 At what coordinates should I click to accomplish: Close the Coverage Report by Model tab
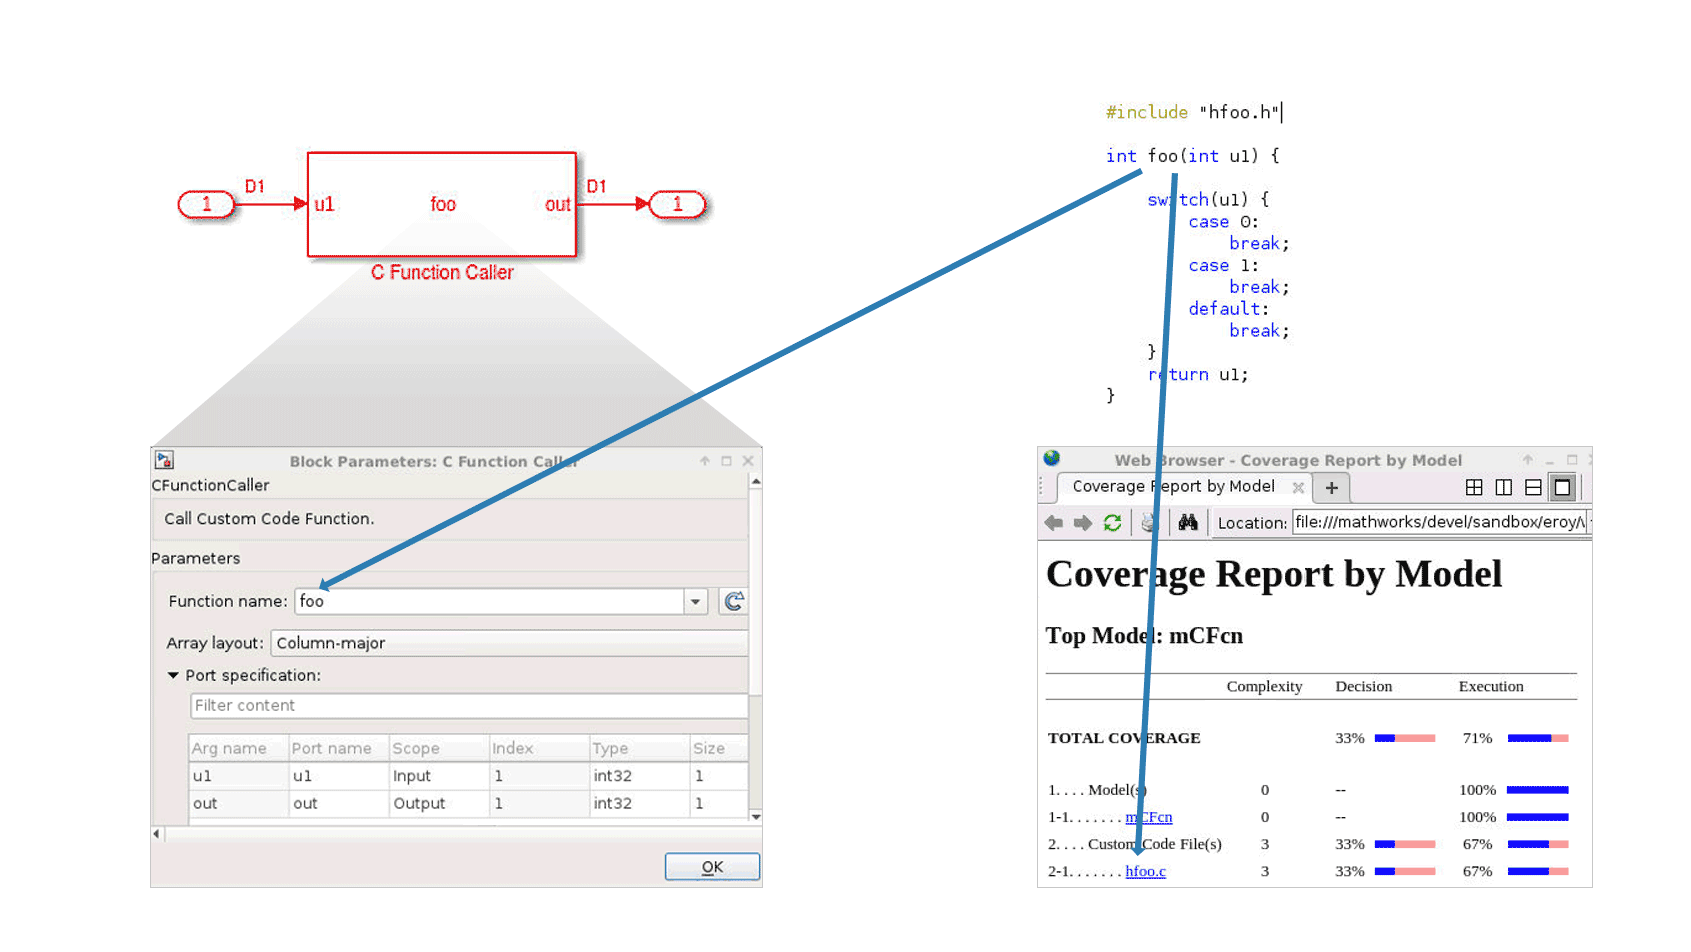click(x=1299, y=487)
